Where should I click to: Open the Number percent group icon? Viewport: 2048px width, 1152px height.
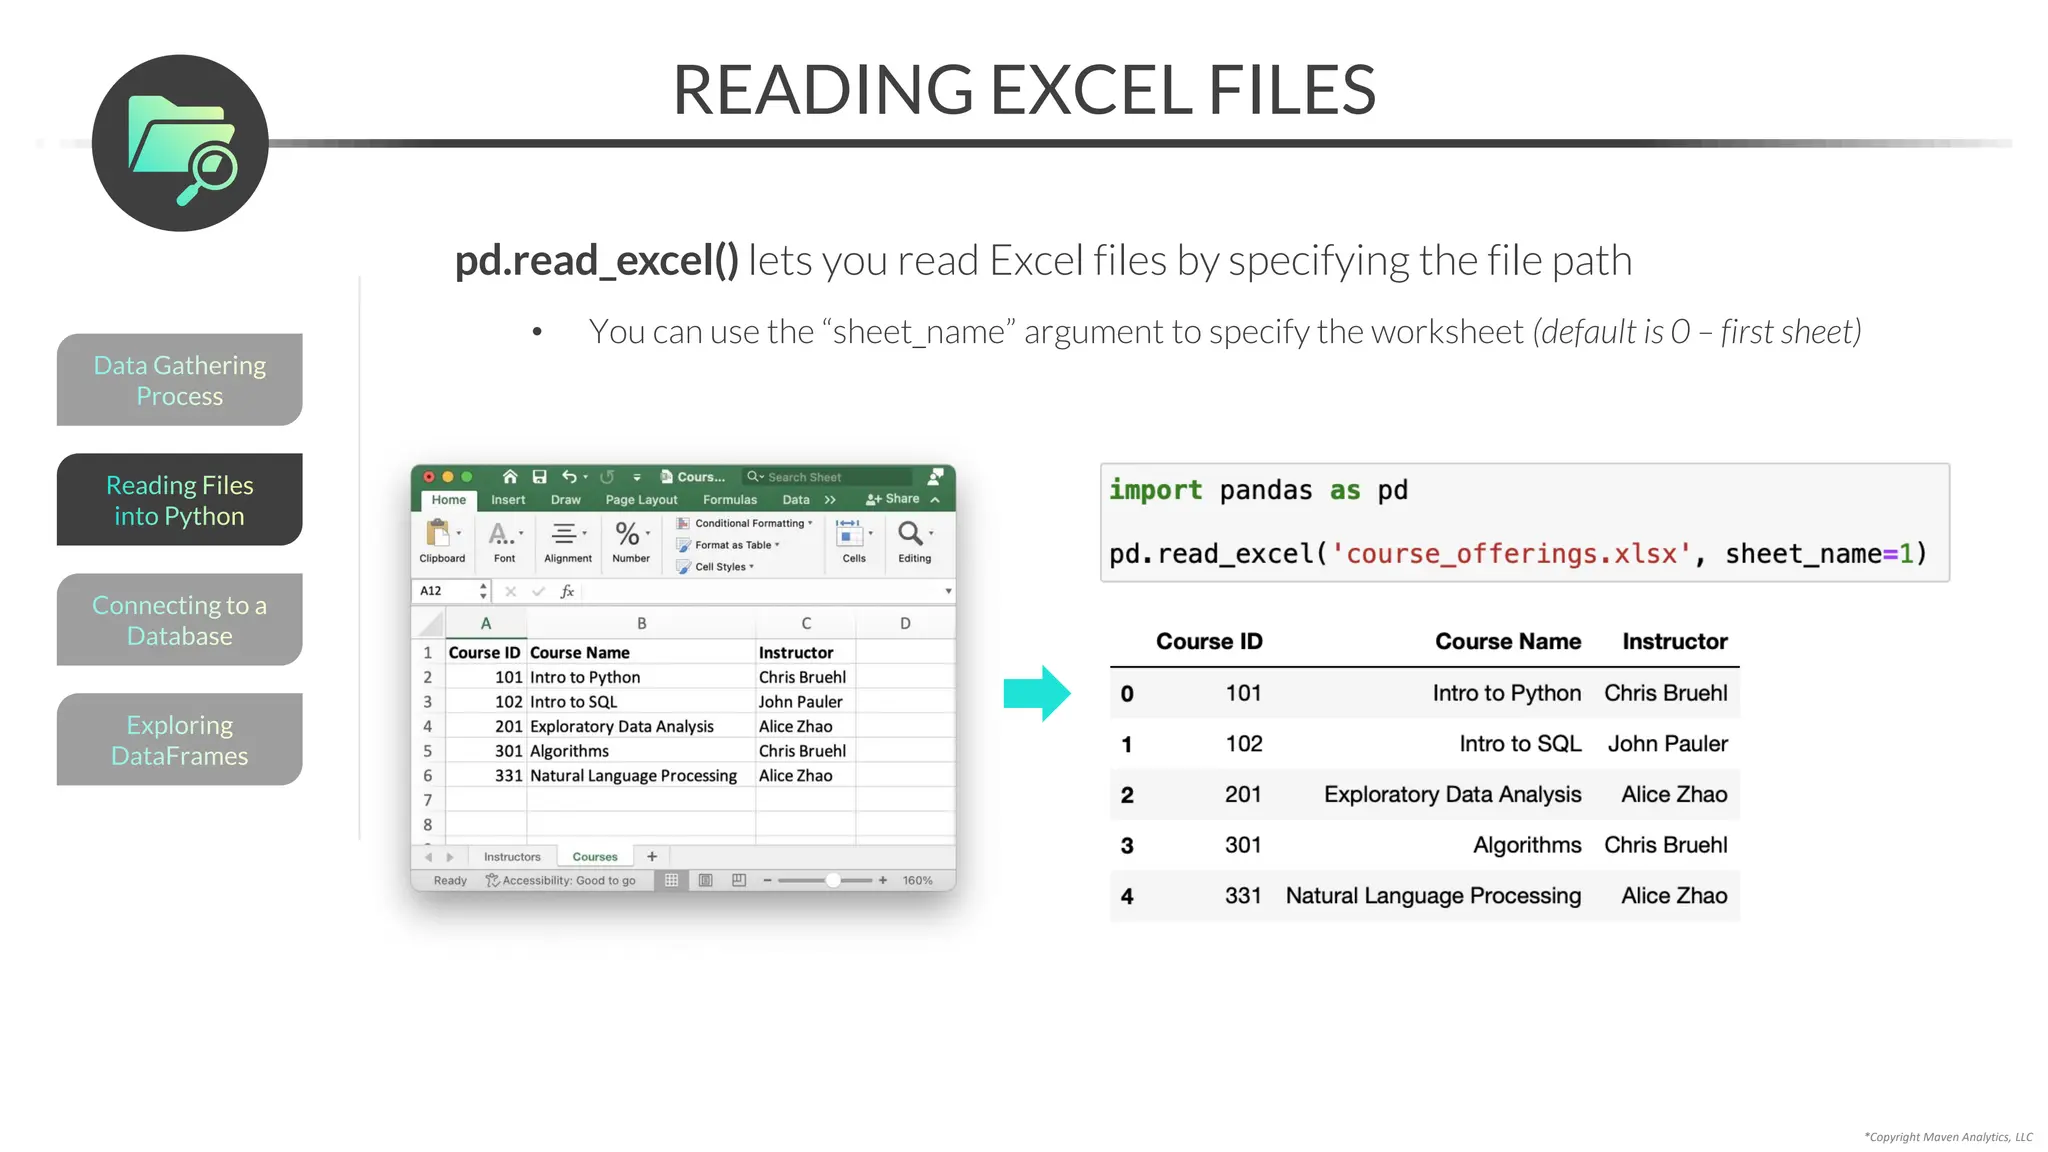point(628,534)
